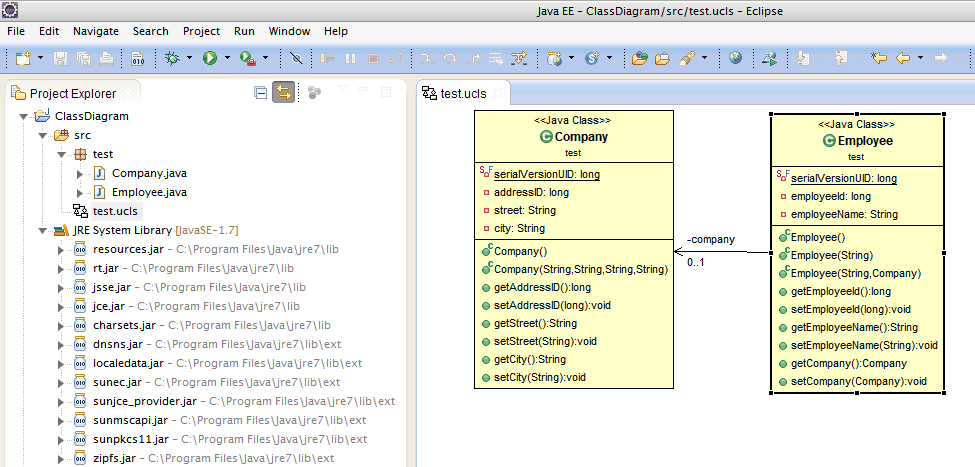
Task: Collapse All in Project Explorer
Action: point(260,92)
